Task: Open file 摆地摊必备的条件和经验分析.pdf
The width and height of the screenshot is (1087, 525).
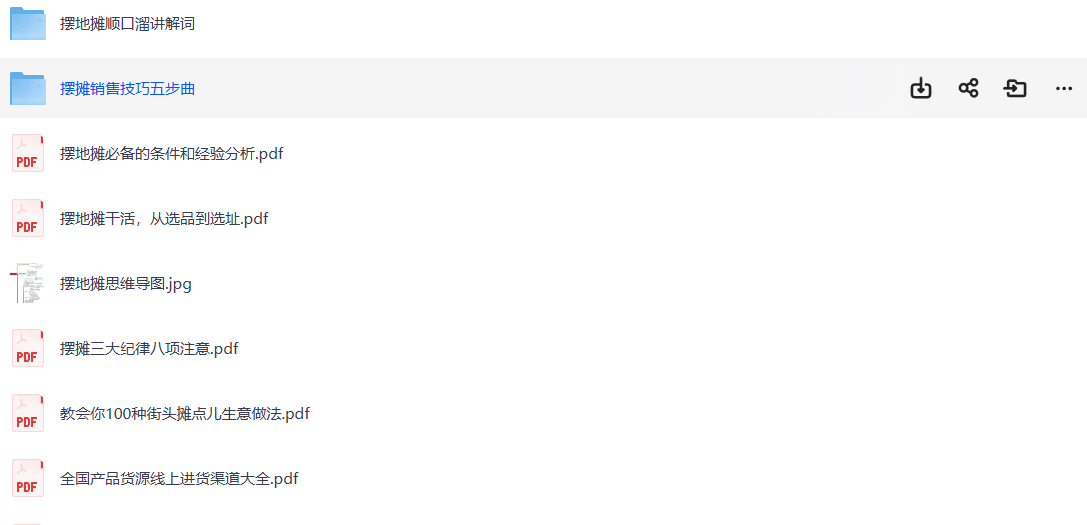Action: (171, 154)
